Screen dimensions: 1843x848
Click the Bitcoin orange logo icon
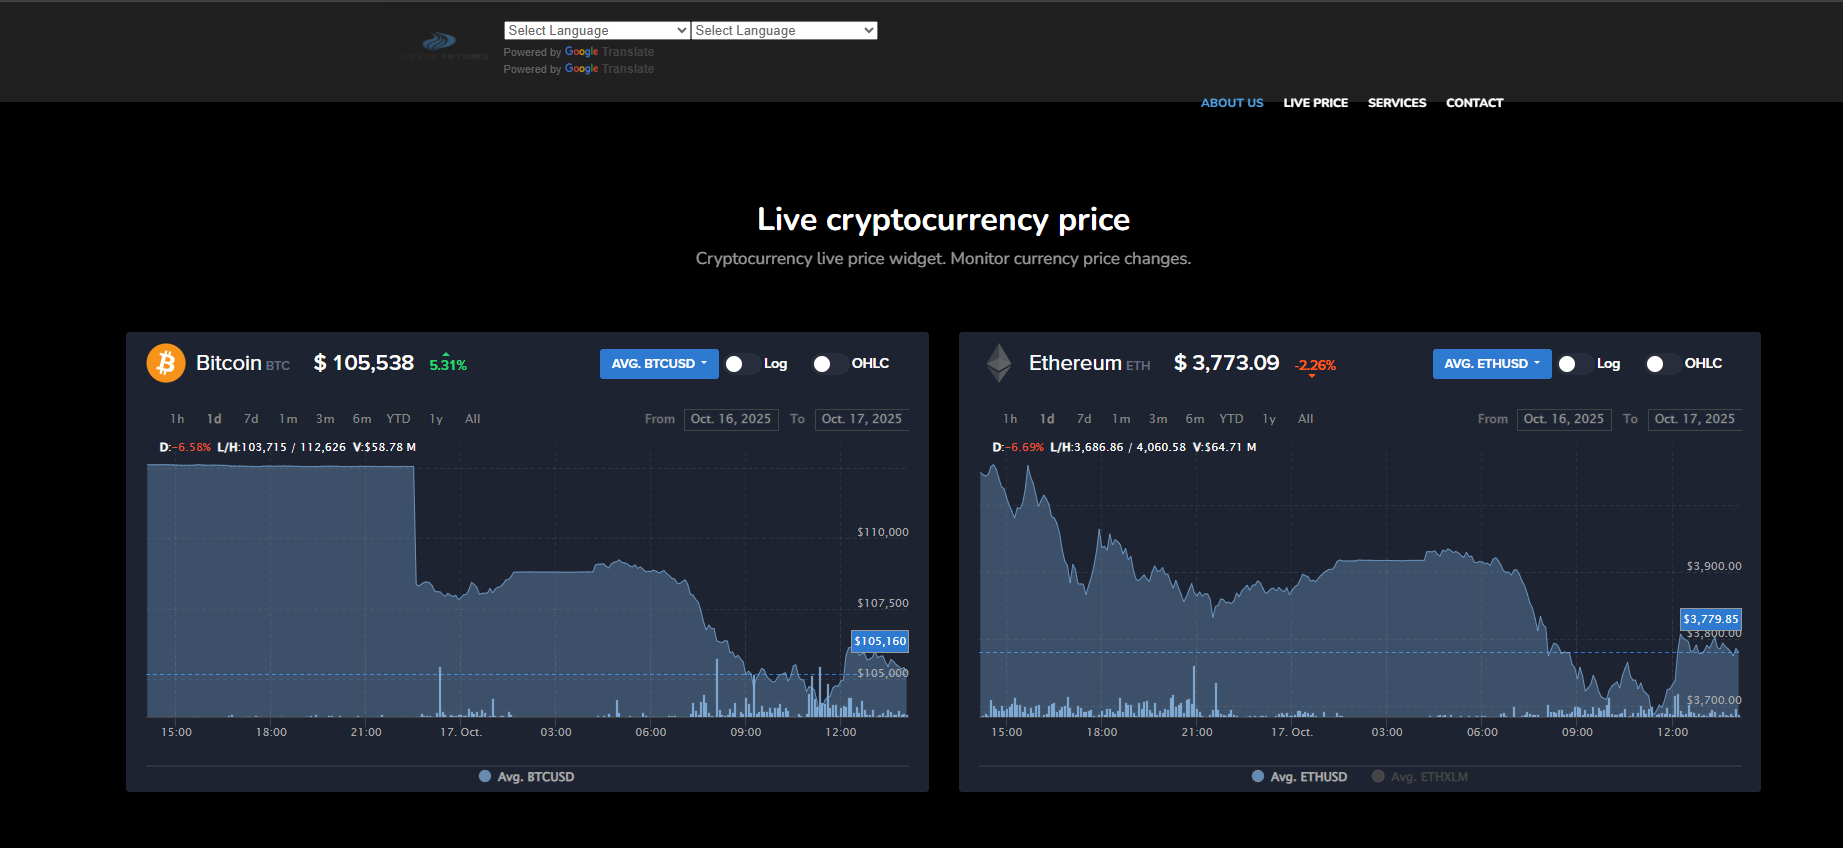click(x=166, y=363)
